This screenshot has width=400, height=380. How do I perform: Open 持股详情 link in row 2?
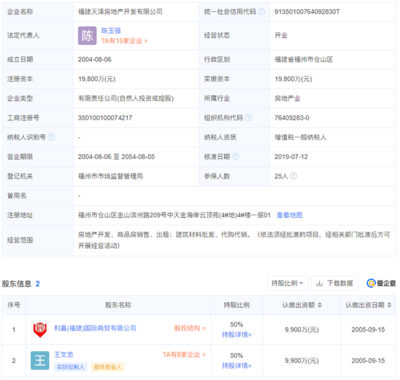pyautogui.click(x=237, y=366)
